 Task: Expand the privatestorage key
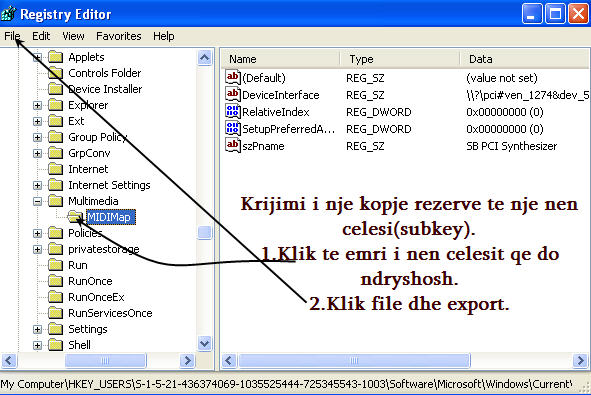37,250
